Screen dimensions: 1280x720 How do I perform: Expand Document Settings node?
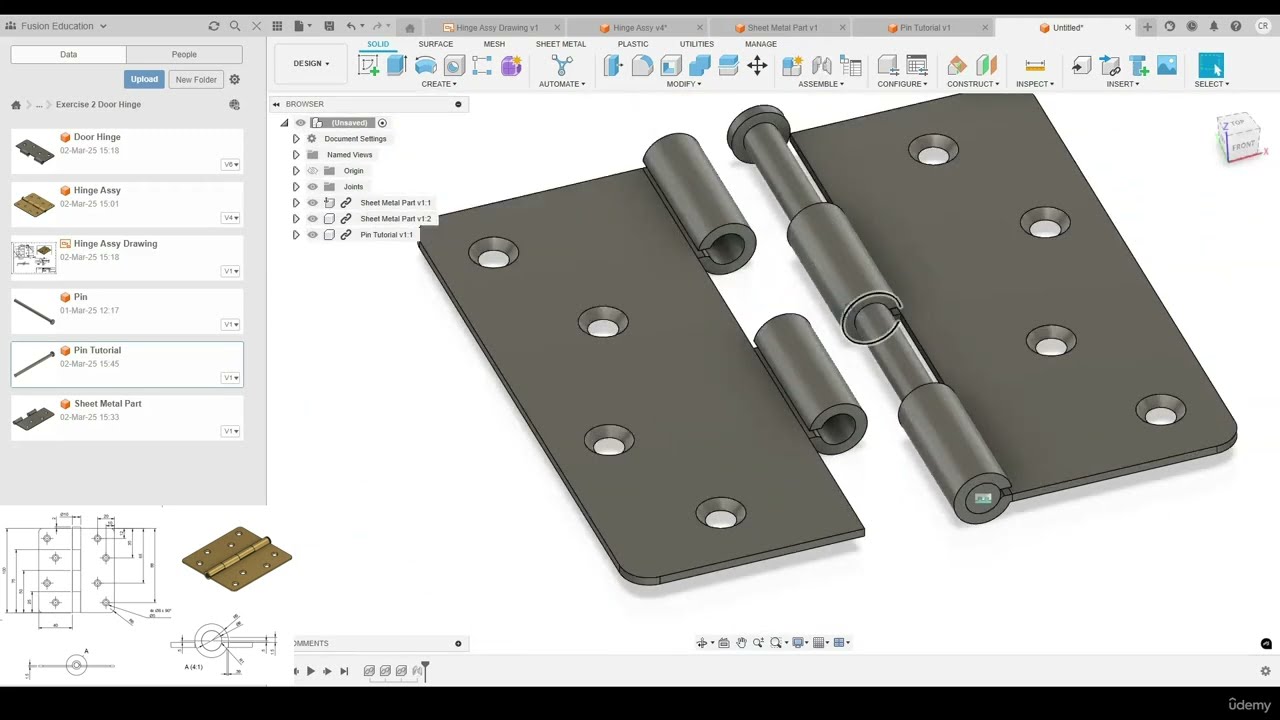[x=296, y=139]
